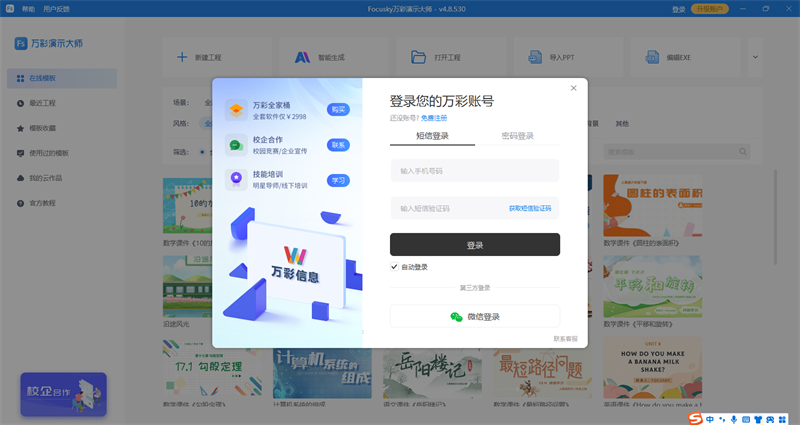The height and width of the screenshot is (425, 800).
Task: Click the 万彩全家桶 orange layers icon
Action: (236, 110)
